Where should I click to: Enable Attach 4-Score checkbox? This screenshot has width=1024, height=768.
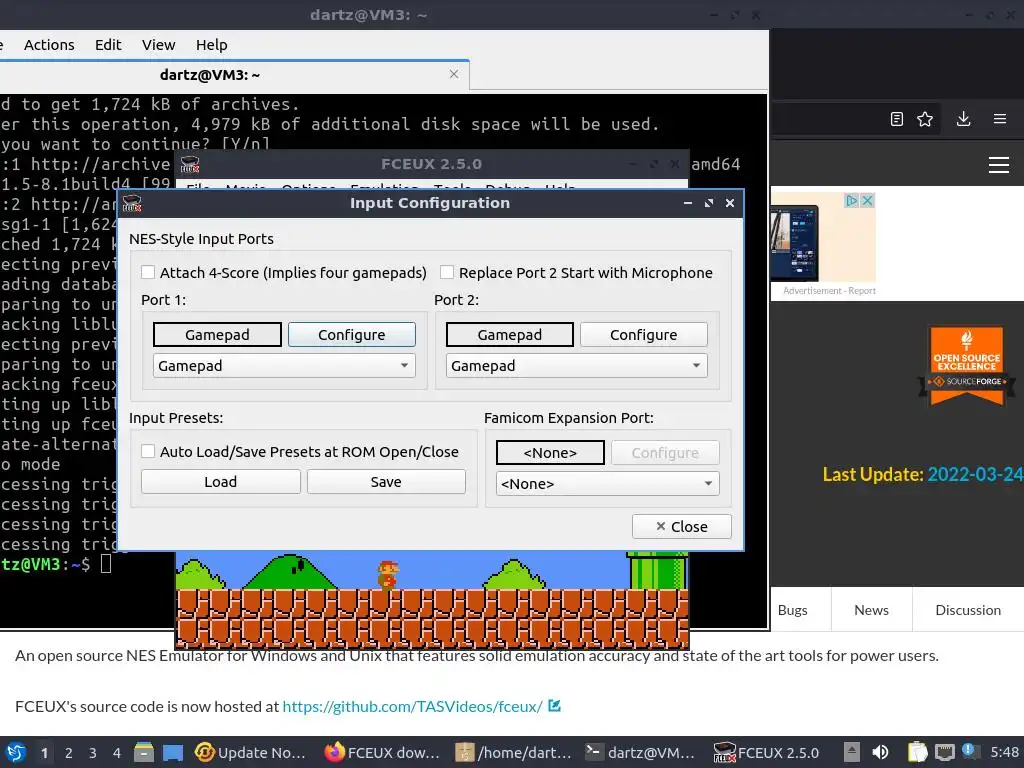click(x=148, y=272)
